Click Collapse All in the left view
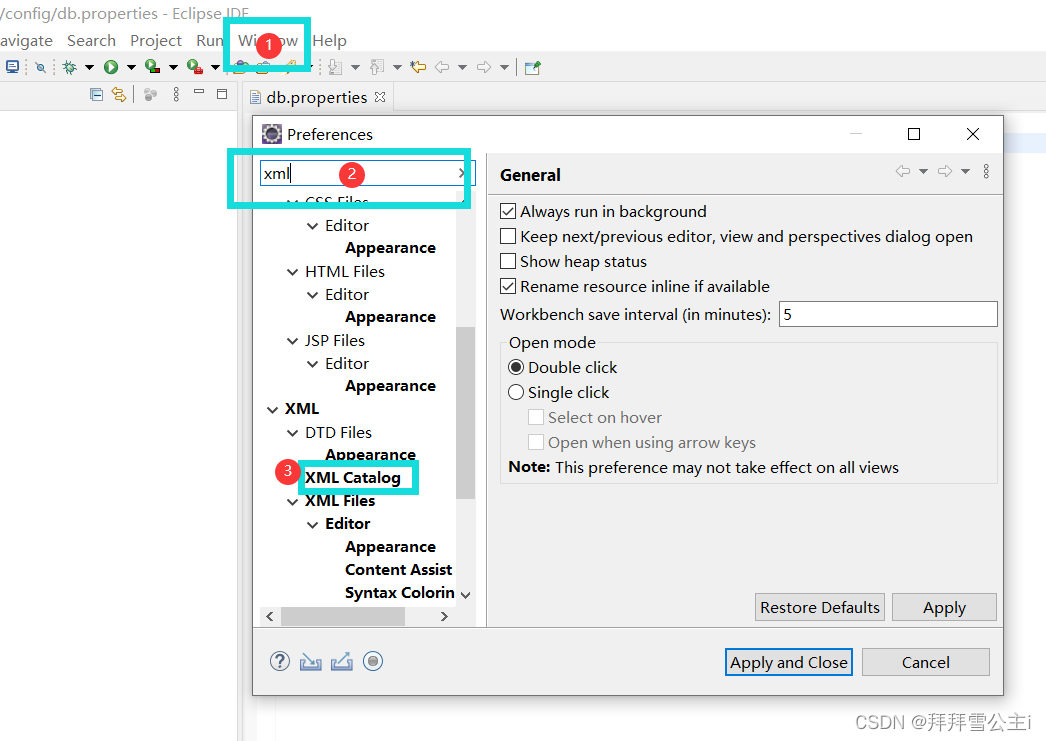This screenshot has height=741, width=1046. point(97,95)
